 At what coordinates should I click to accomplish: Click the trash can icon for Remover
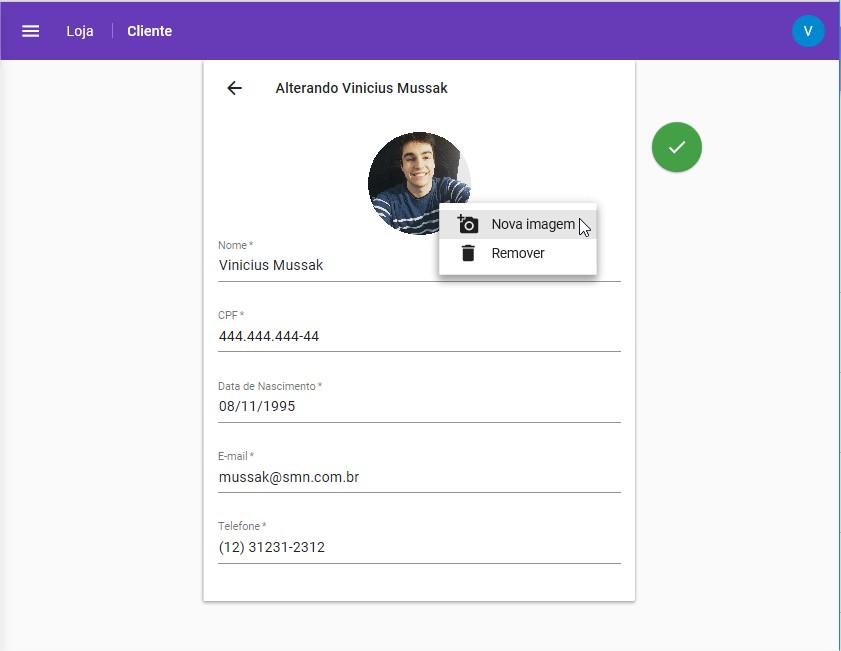coord(467,253)
